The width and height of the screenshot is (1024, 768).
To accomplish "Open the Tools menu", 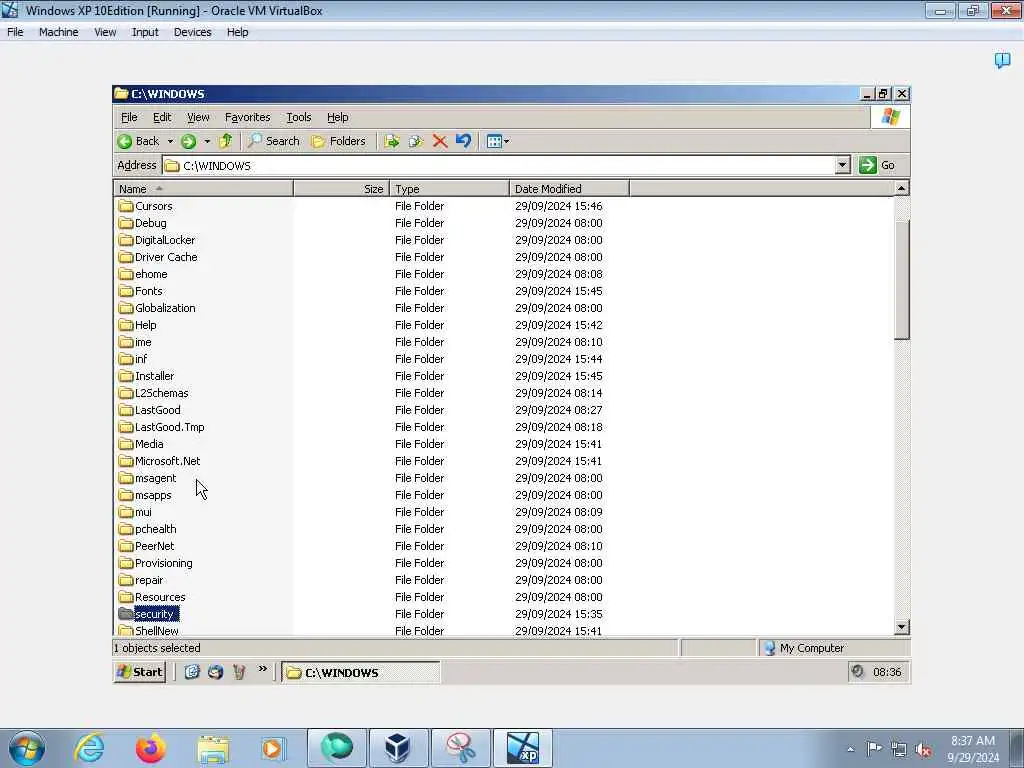I will [x=298, y=118].
